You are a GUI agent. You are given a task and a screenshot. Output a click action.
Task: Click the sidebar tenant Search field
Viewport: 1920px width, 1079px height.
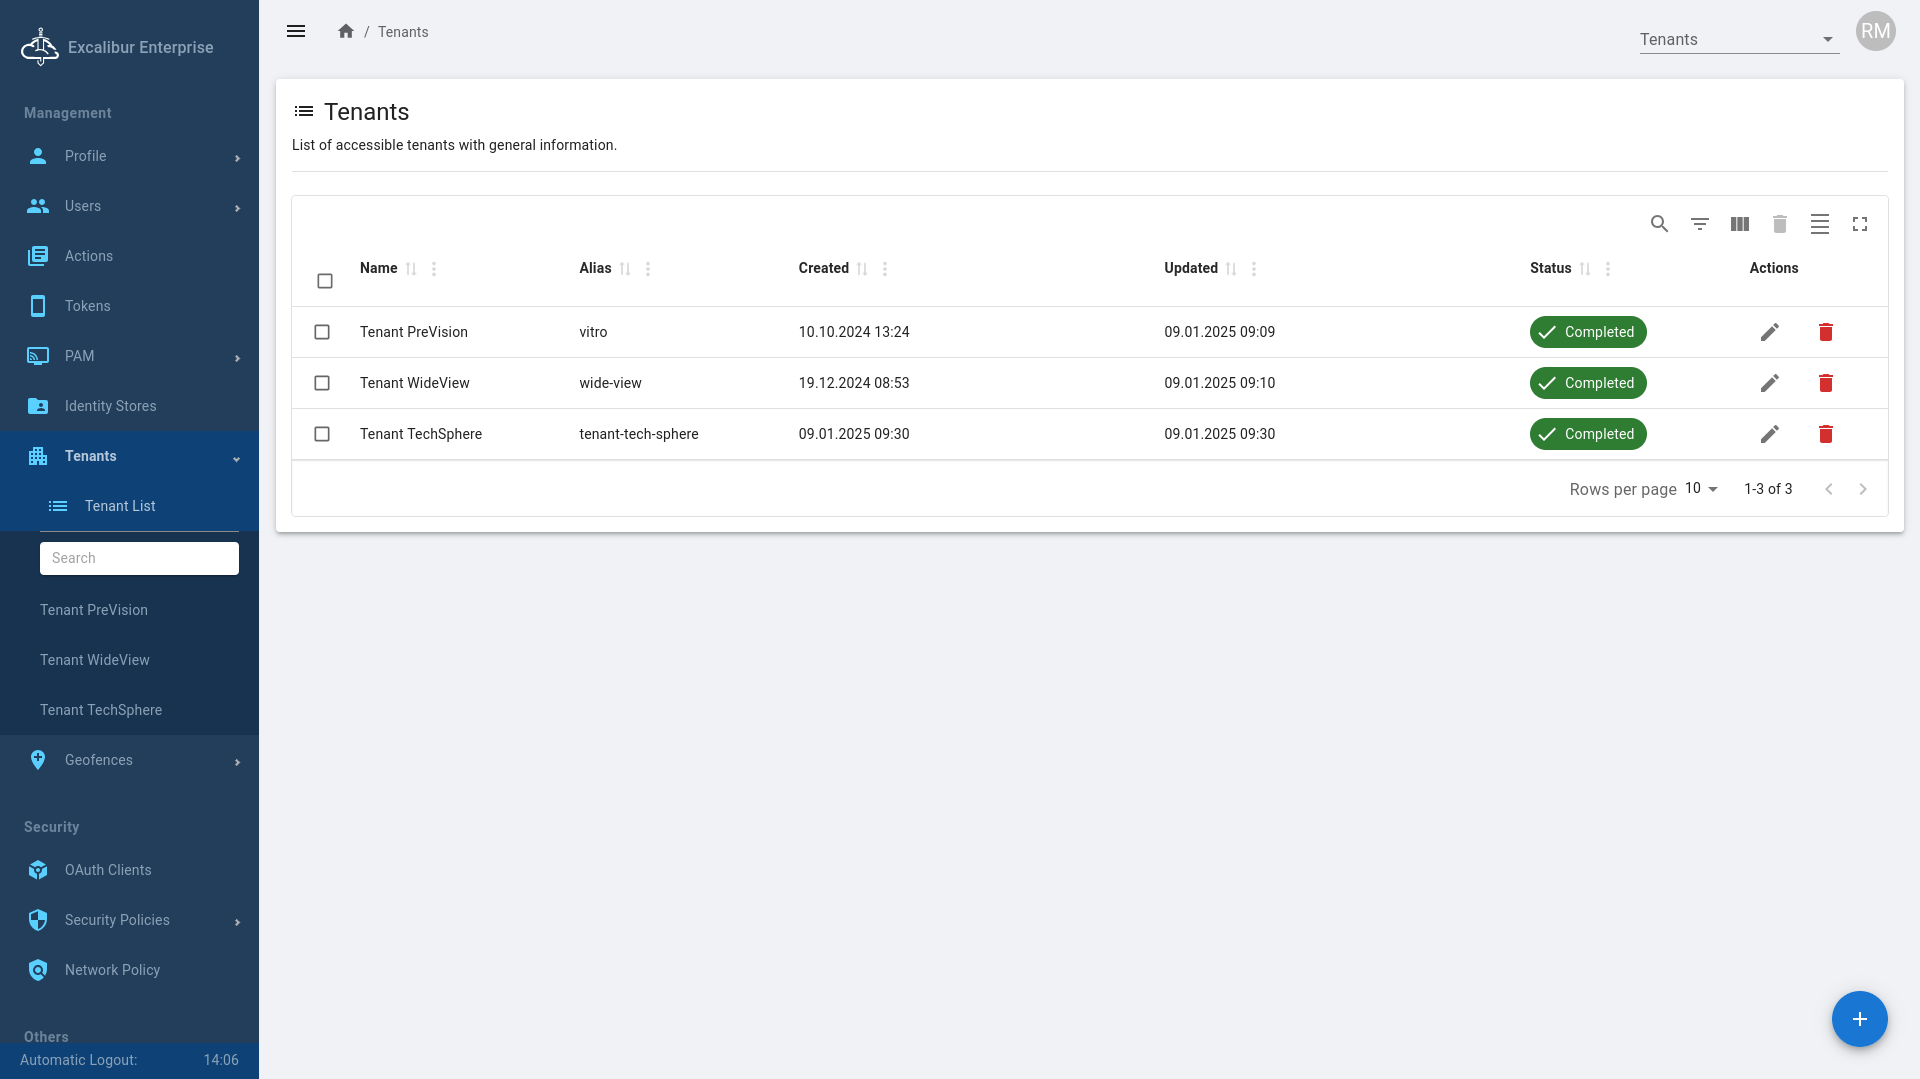(x=139, y=558)
